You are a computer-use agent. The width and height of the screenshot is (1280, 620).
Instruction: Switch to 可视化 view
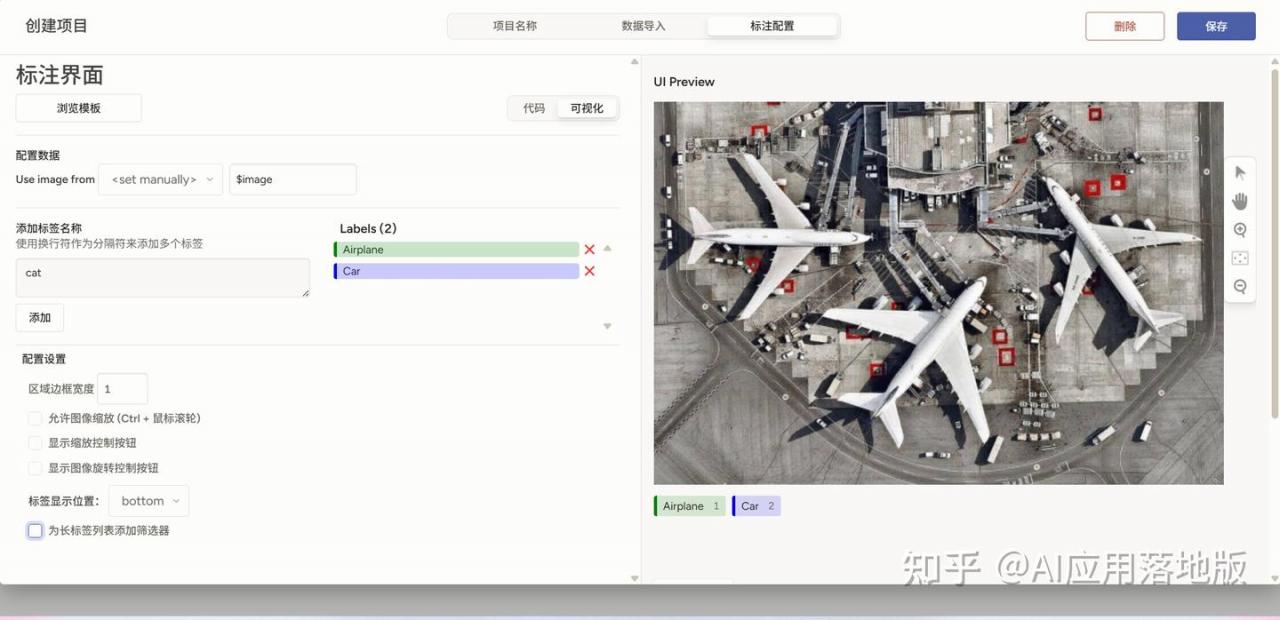tap(587, 108)
